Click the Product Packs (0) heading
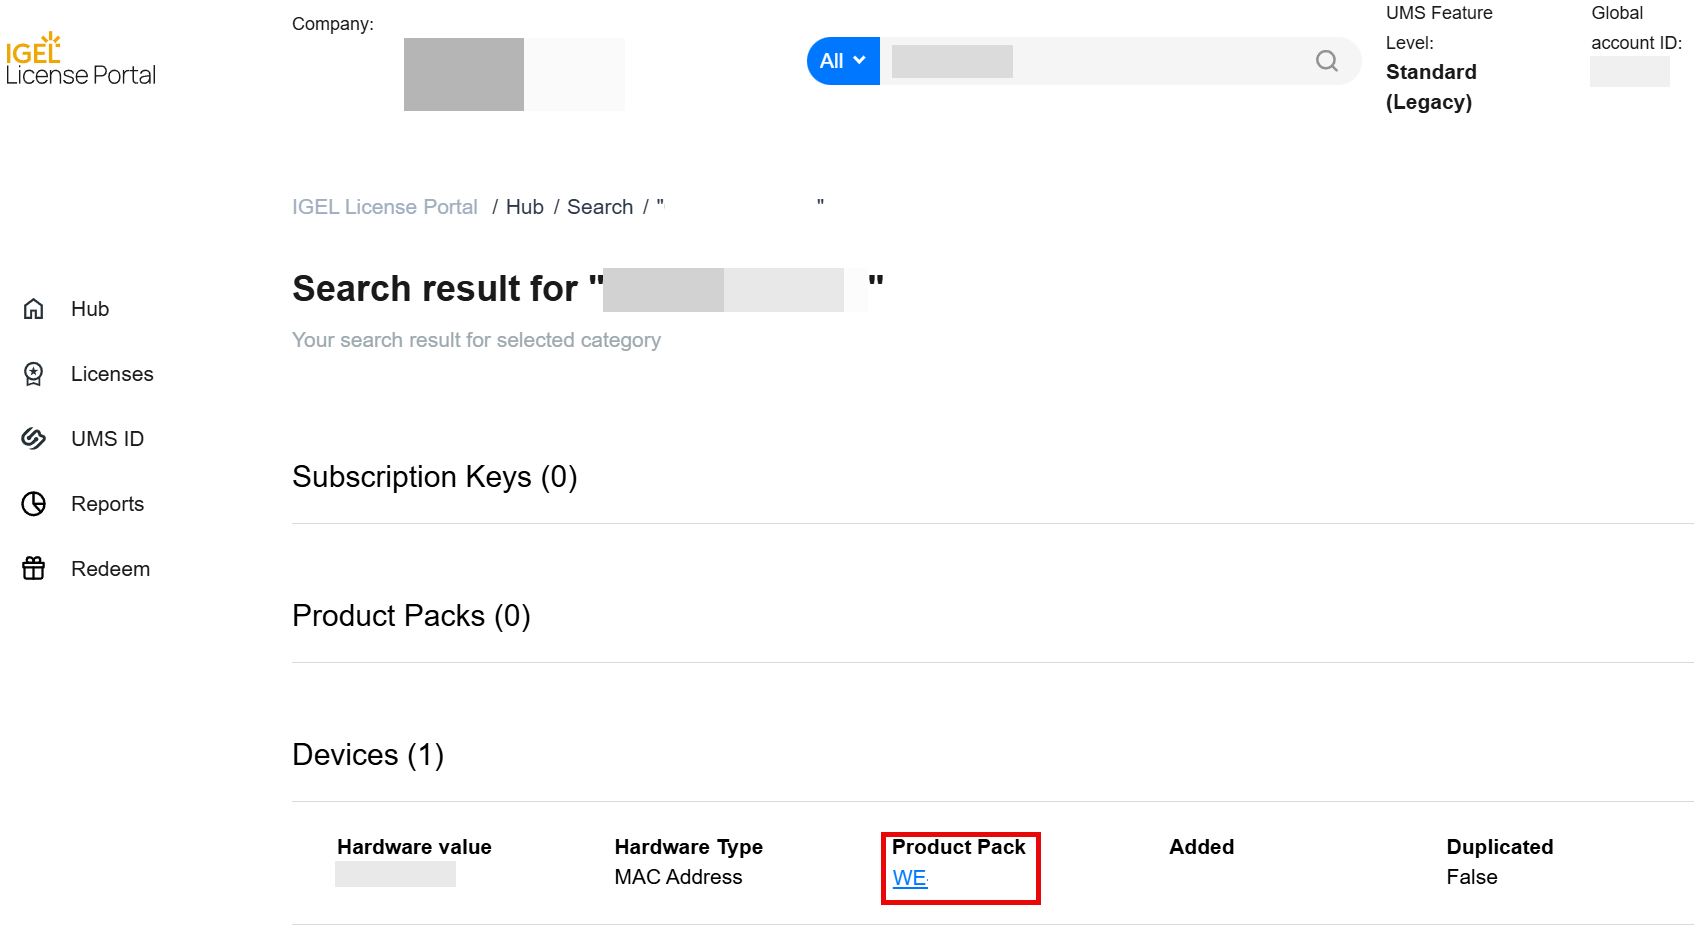 click(x=411, y=616)
